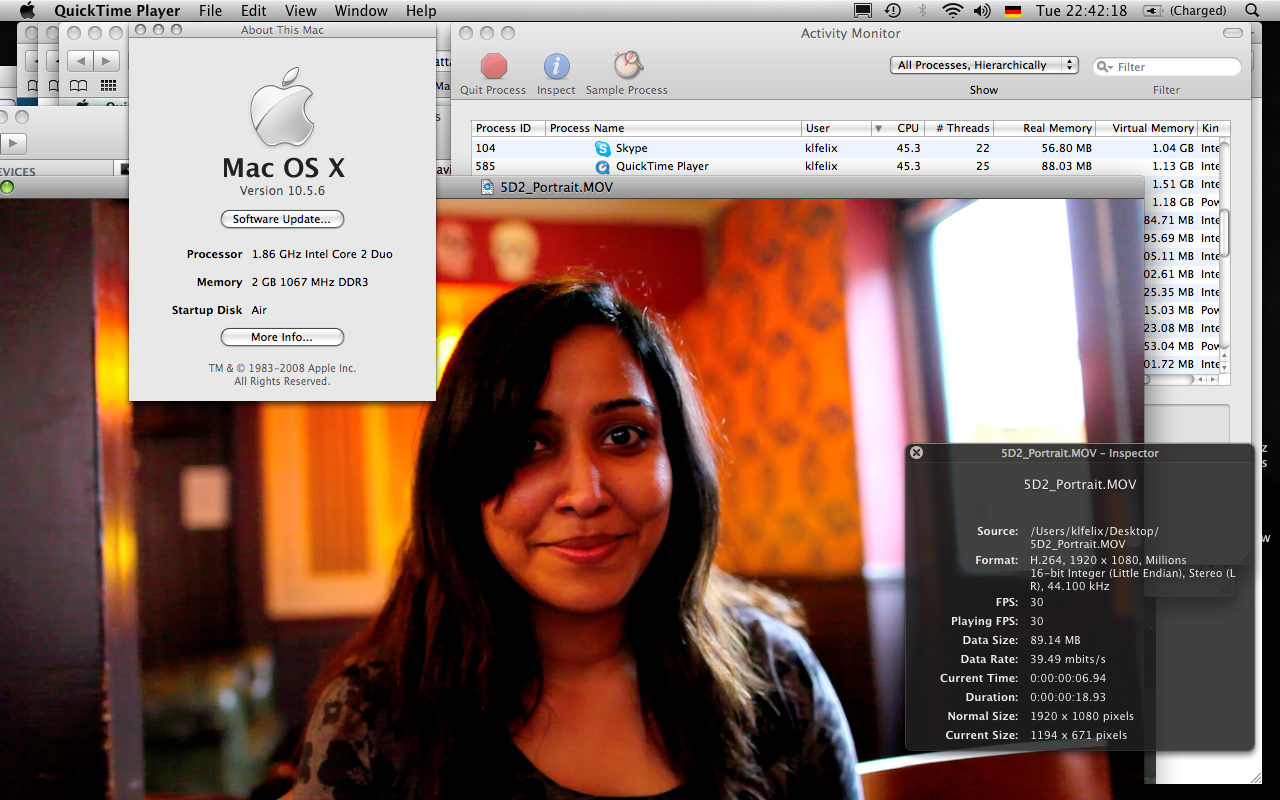Open the All Processes, Hierarchically dropdown
Image resolution: width=1280 pixels, height=800 pixels.
(x=984, y=65)
